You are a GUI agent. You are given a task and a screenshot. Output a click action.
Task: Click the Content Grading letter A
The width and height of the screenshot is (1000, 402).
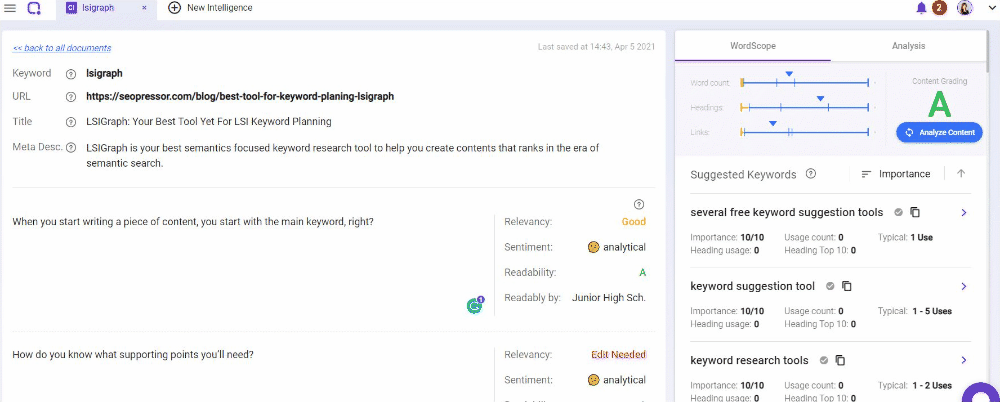[939, 105]
